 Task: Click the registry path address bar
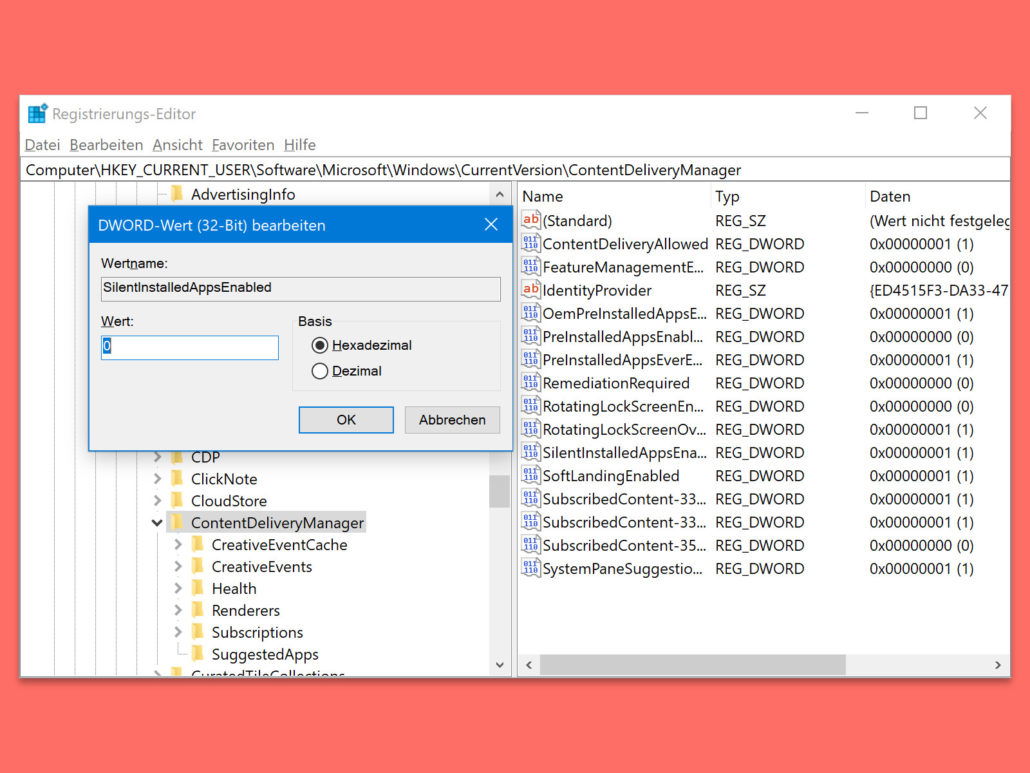[x=516, y=170]
